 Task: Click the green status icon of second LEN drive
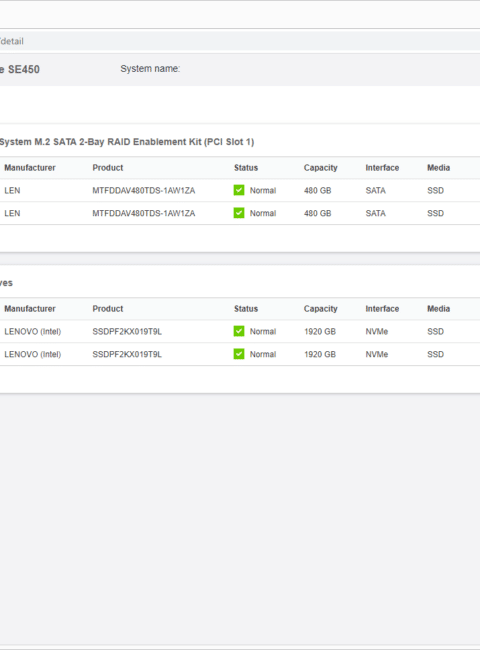pos(239,213)
